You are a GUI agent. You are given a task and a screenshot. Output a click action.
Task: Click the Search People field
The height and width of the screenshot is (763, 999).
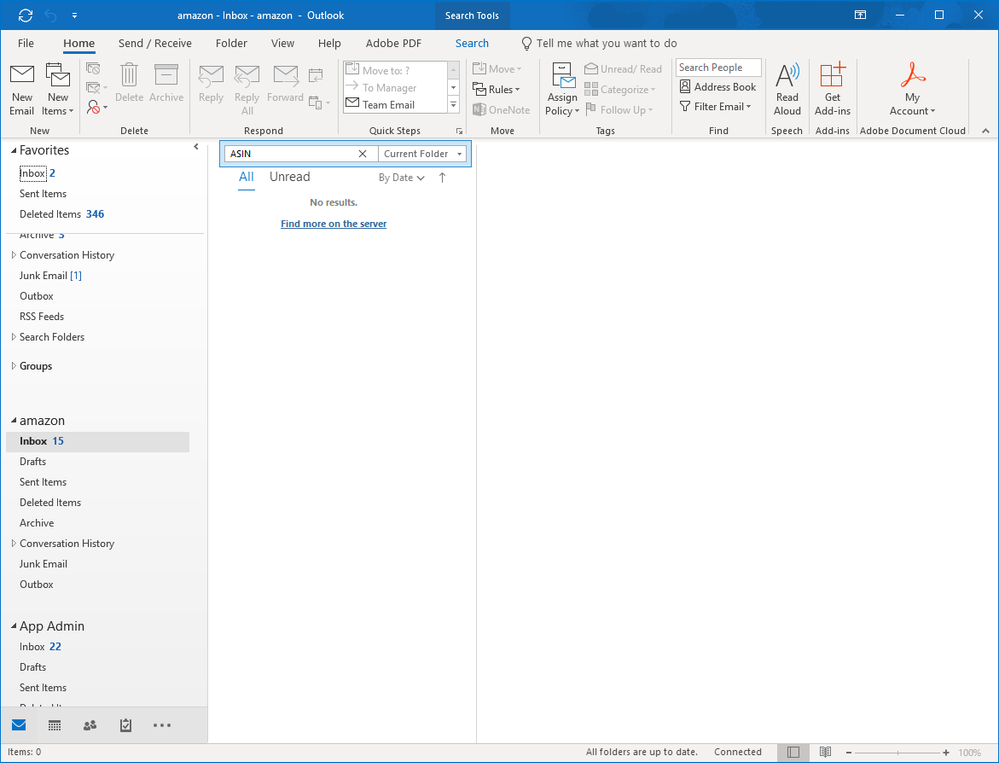tap(718, 68)
